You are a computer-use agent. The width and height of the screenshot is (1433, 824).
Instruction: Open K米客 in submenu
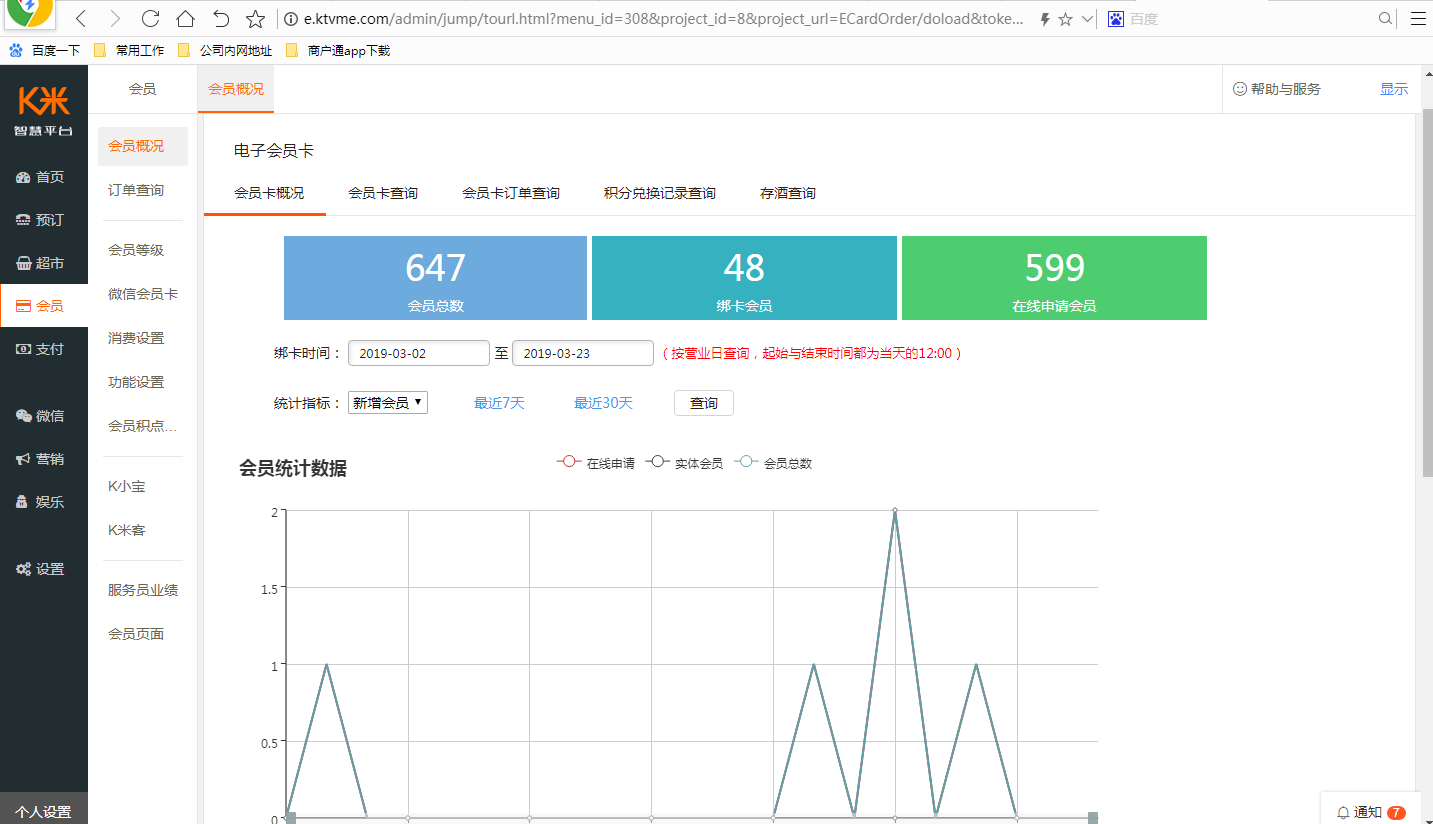(x=127, y=530)
